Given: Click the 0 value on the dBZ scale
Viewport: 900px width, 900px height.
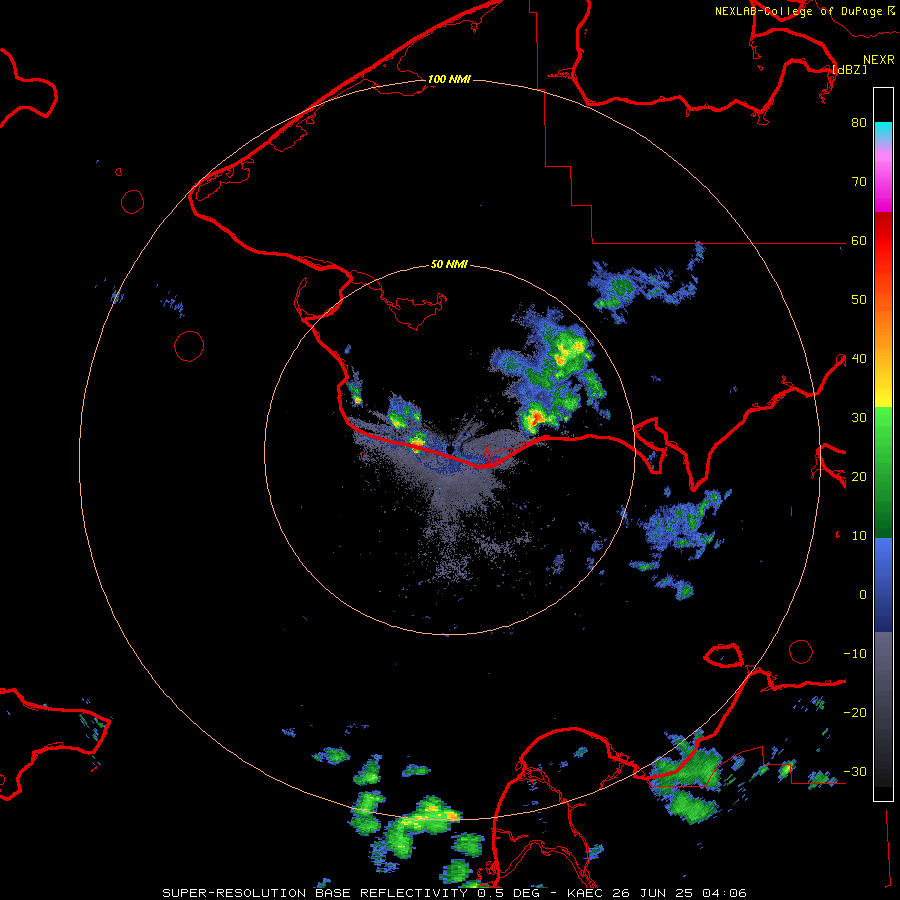Looking at the screenshot, I should (863, 595).
